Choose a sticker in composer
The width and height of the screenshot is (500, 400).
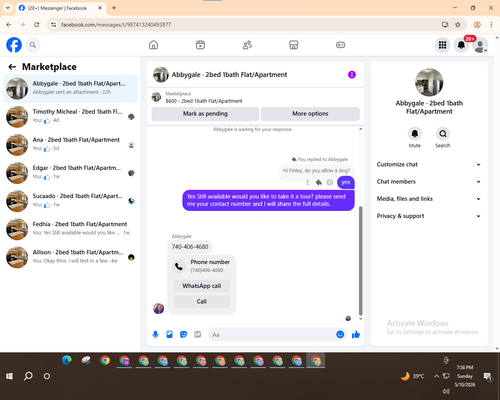click(x=183, y=334)
